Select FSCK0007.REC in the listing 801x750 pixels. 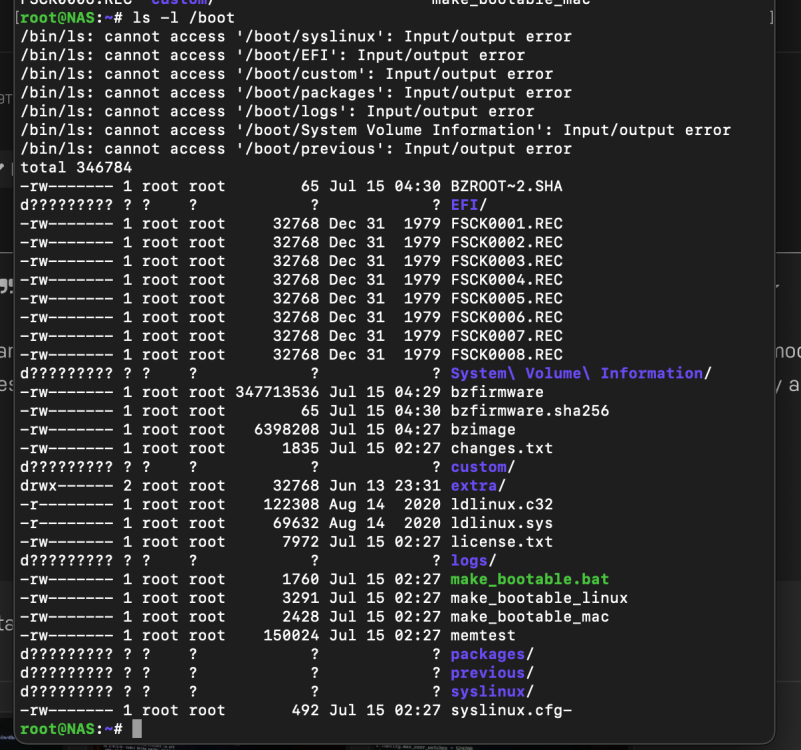506,336
